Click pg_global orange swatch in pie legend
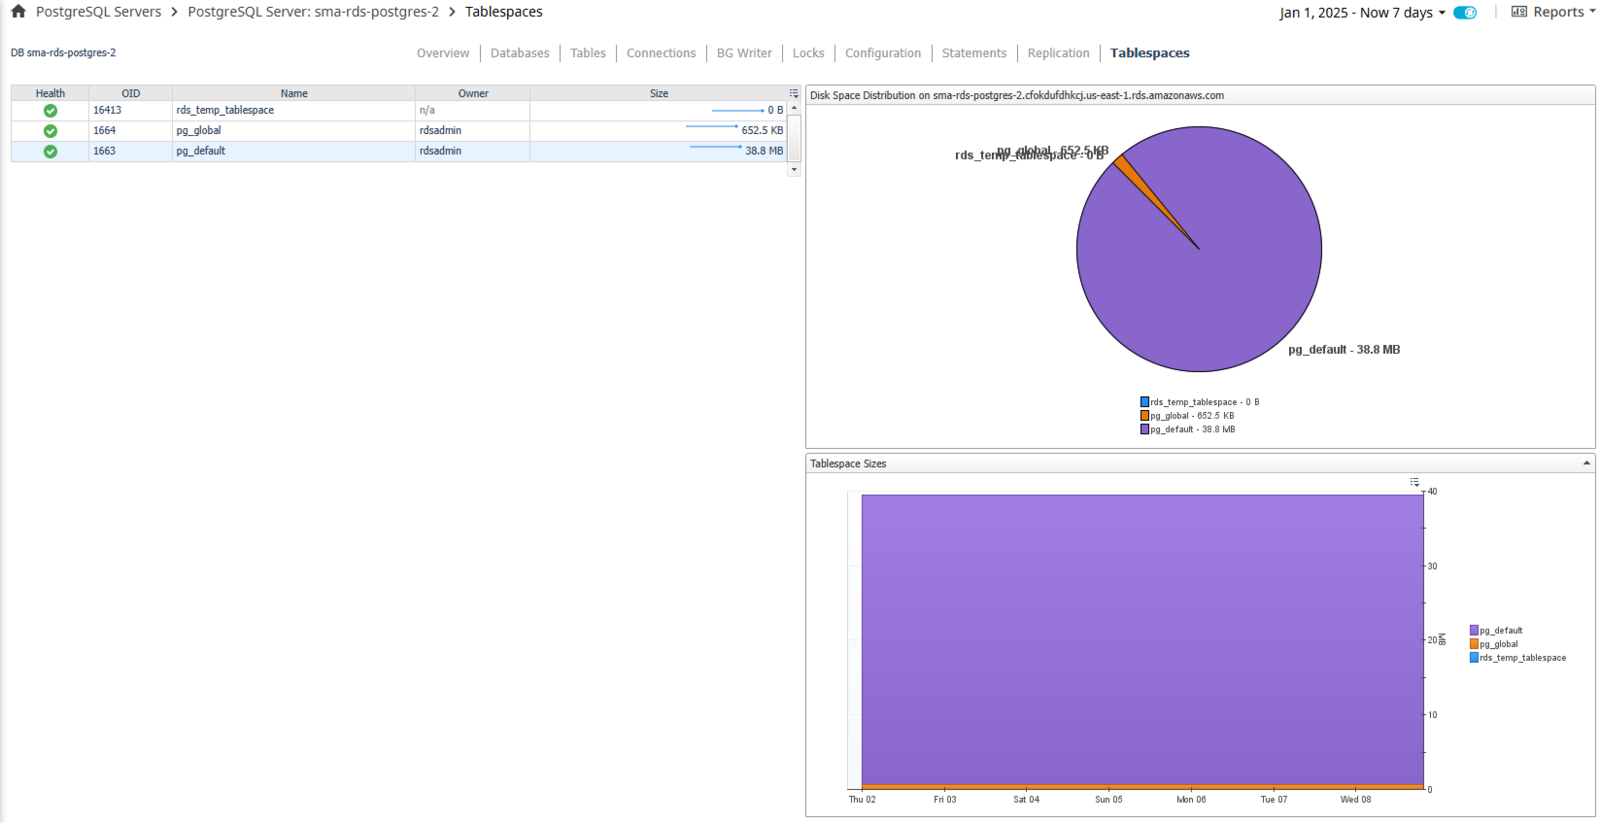The width and height of the screenshot is (1600, 823). point(1145,416)
